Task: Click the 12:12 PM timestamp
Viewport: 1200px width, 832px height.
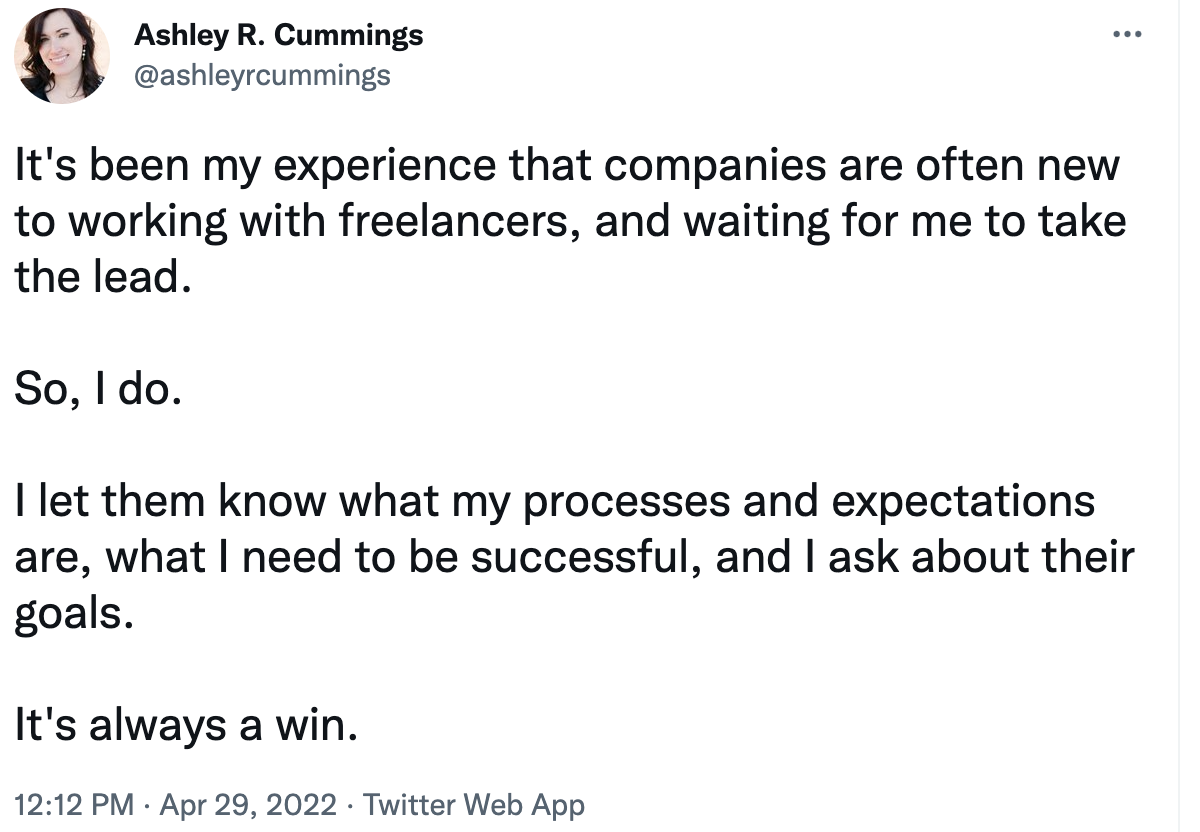Action: coord(73,805)
